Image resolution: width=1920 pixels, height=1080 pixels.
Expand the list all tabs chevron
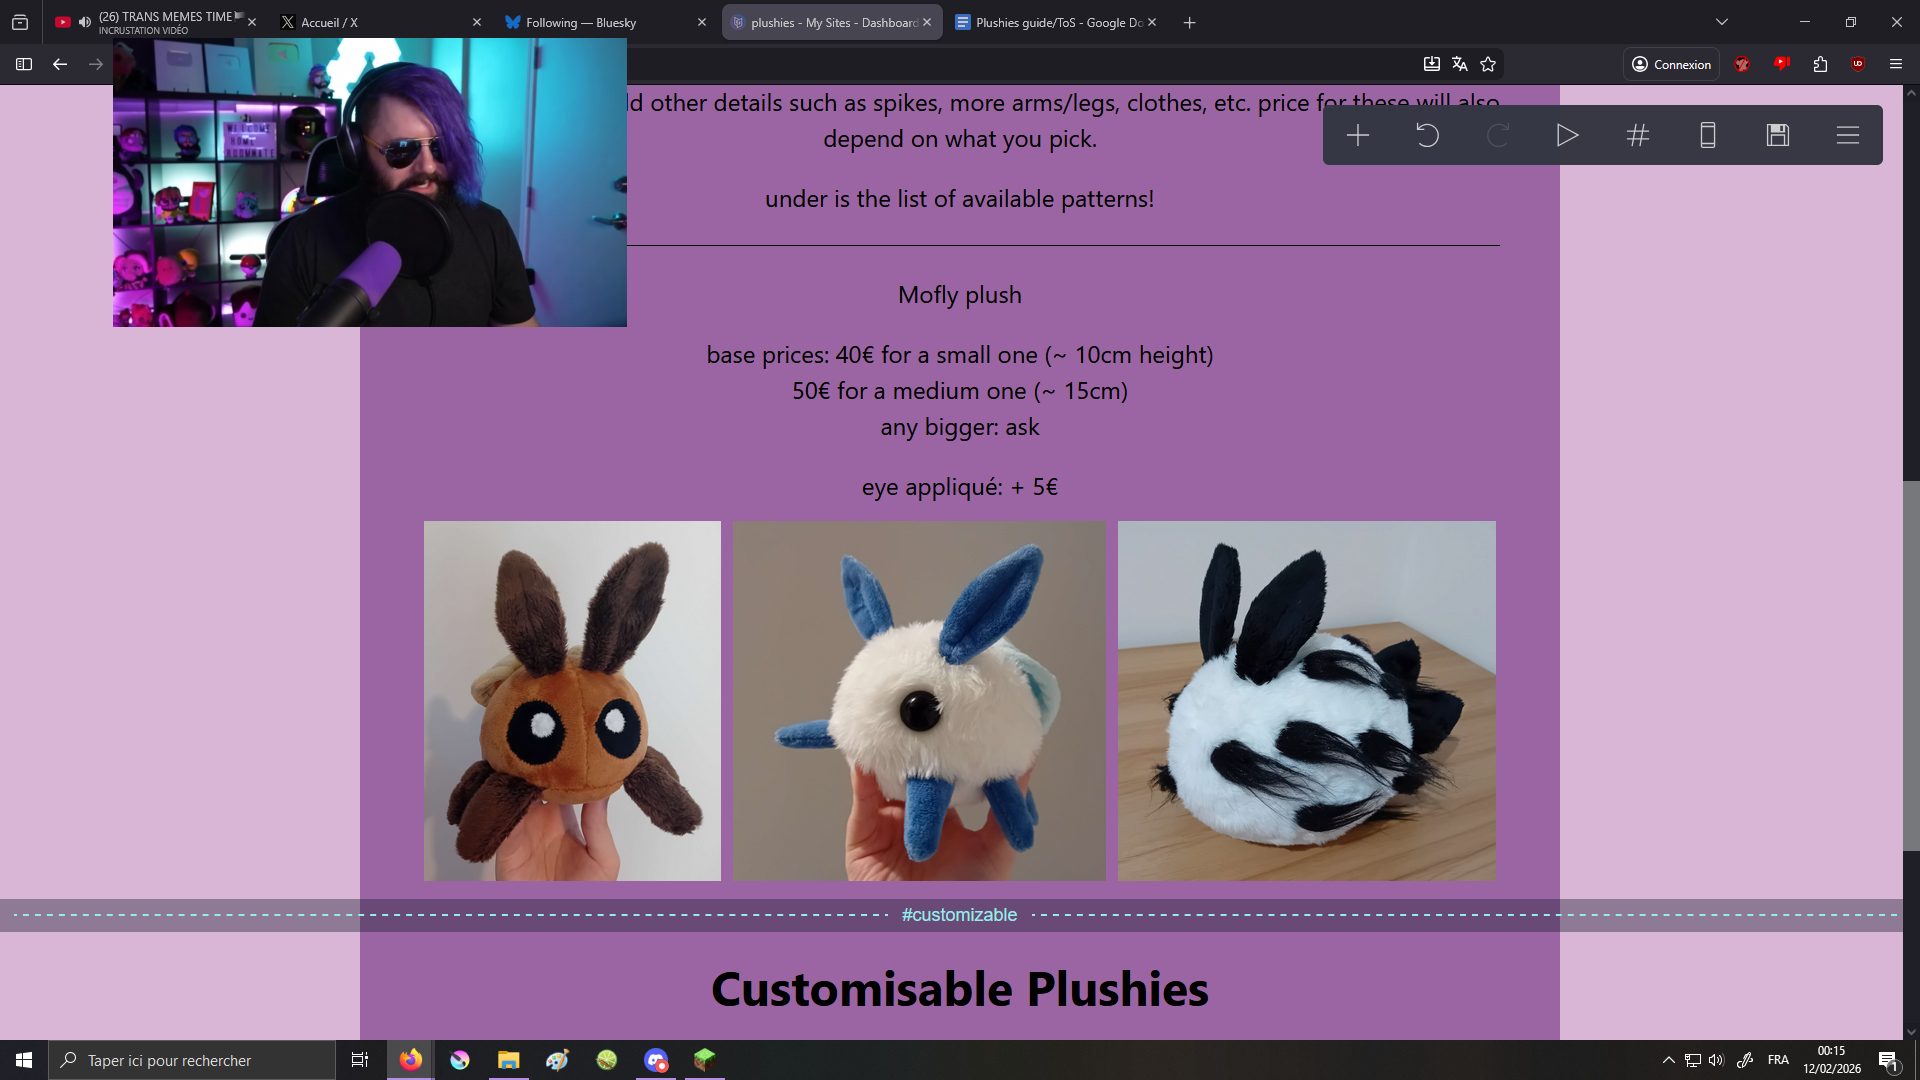[x=1722, y=22]
